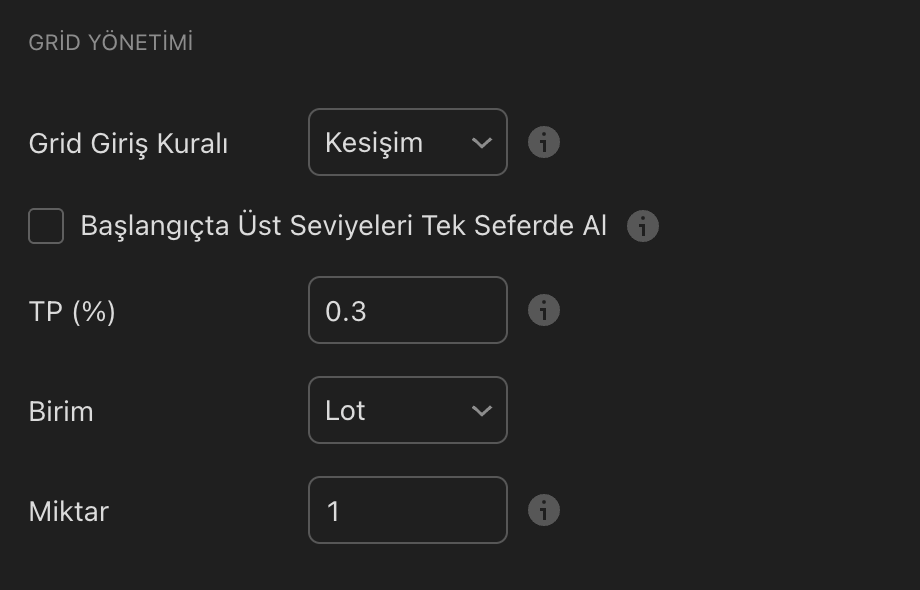The width and height of the screenshot is (920, 590).
Task: Click the TP (%) input field
Action: coord(407,311)
